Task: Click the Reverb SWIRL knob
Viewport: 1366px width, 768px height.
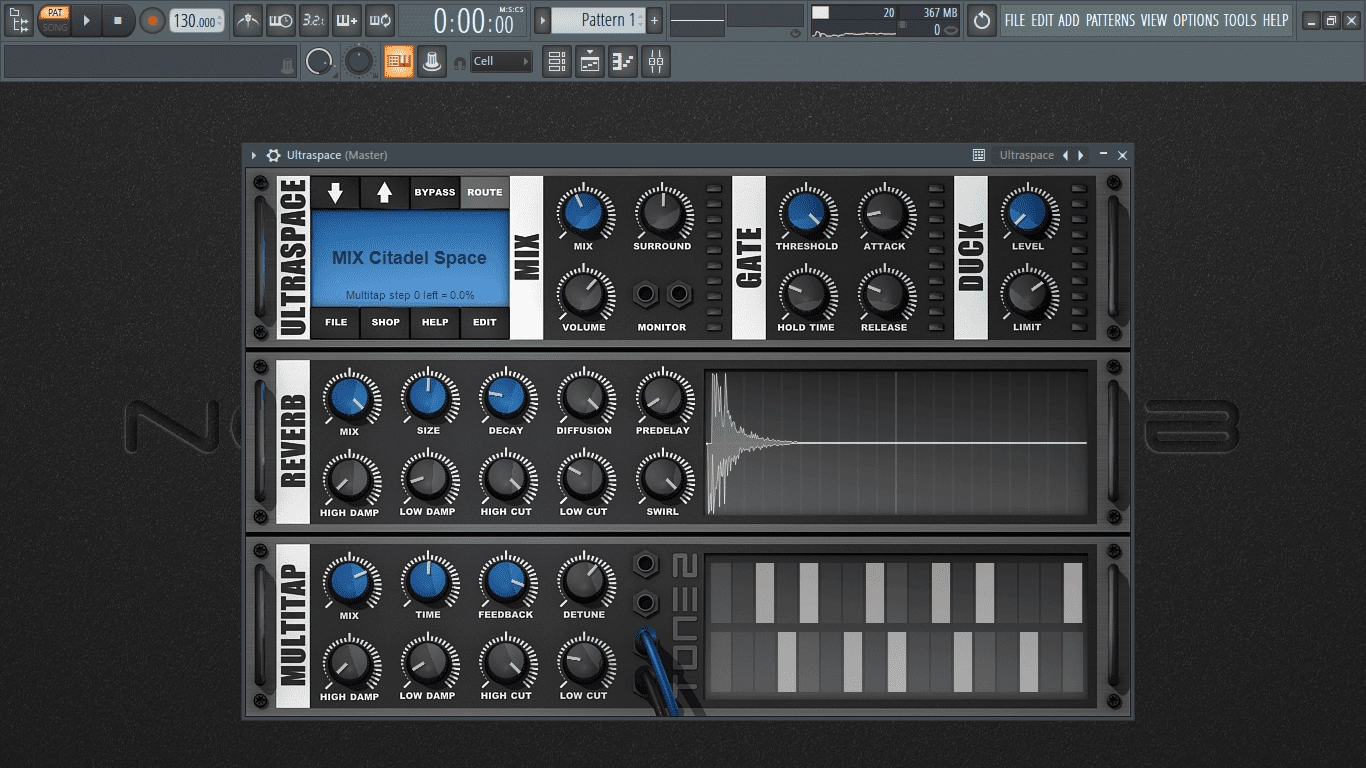Action: (x=662, y=479)
